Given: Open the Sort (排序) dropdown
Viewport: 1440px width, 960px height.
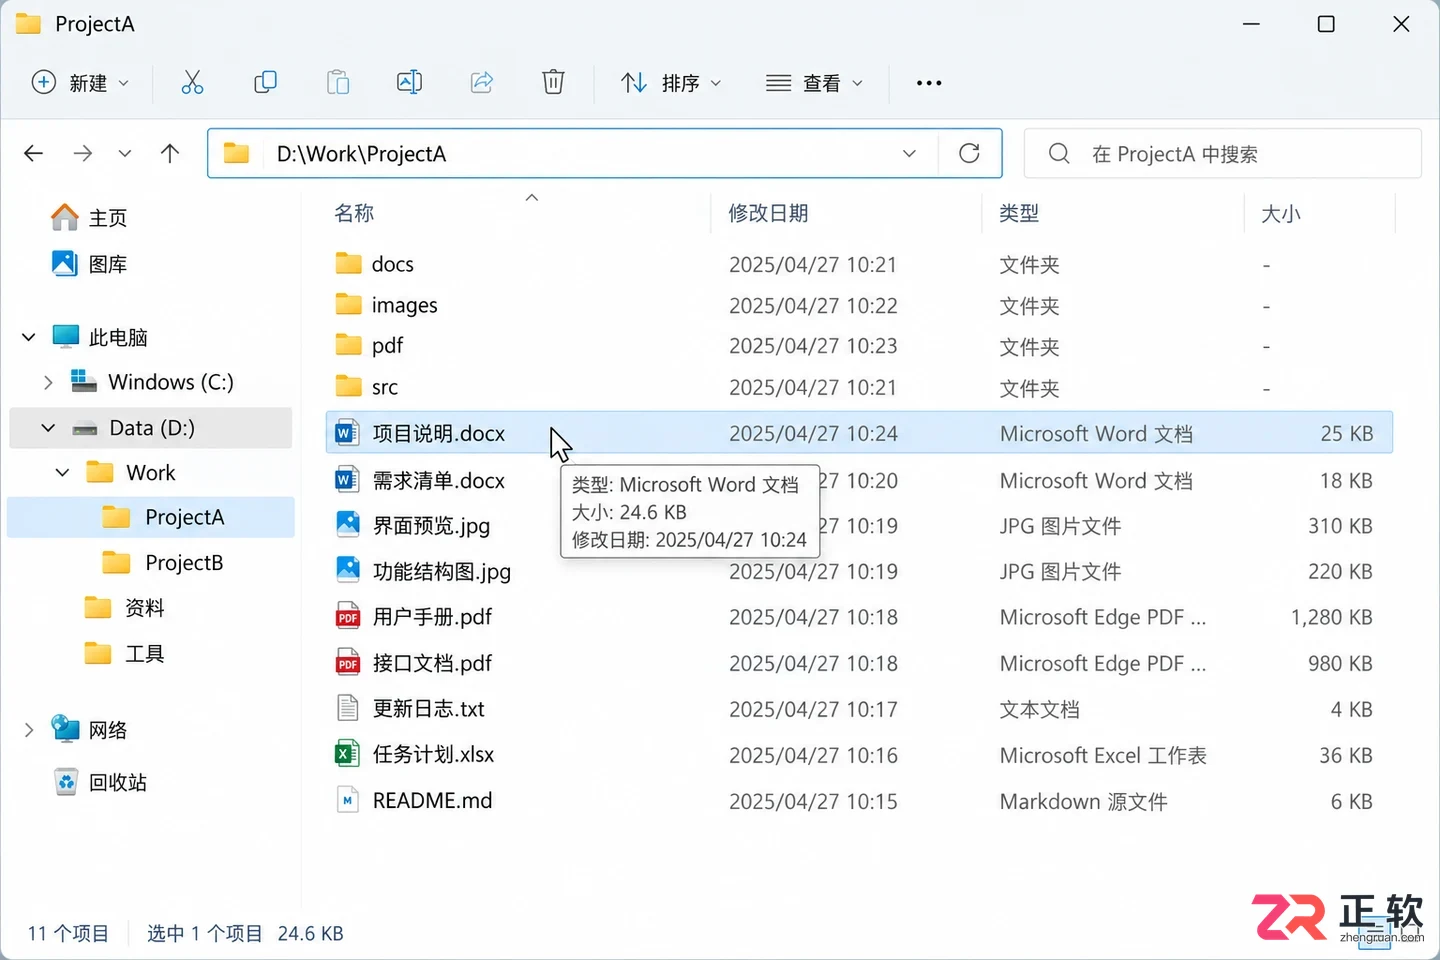Looking at the screenshot, I should click(671, 83).
